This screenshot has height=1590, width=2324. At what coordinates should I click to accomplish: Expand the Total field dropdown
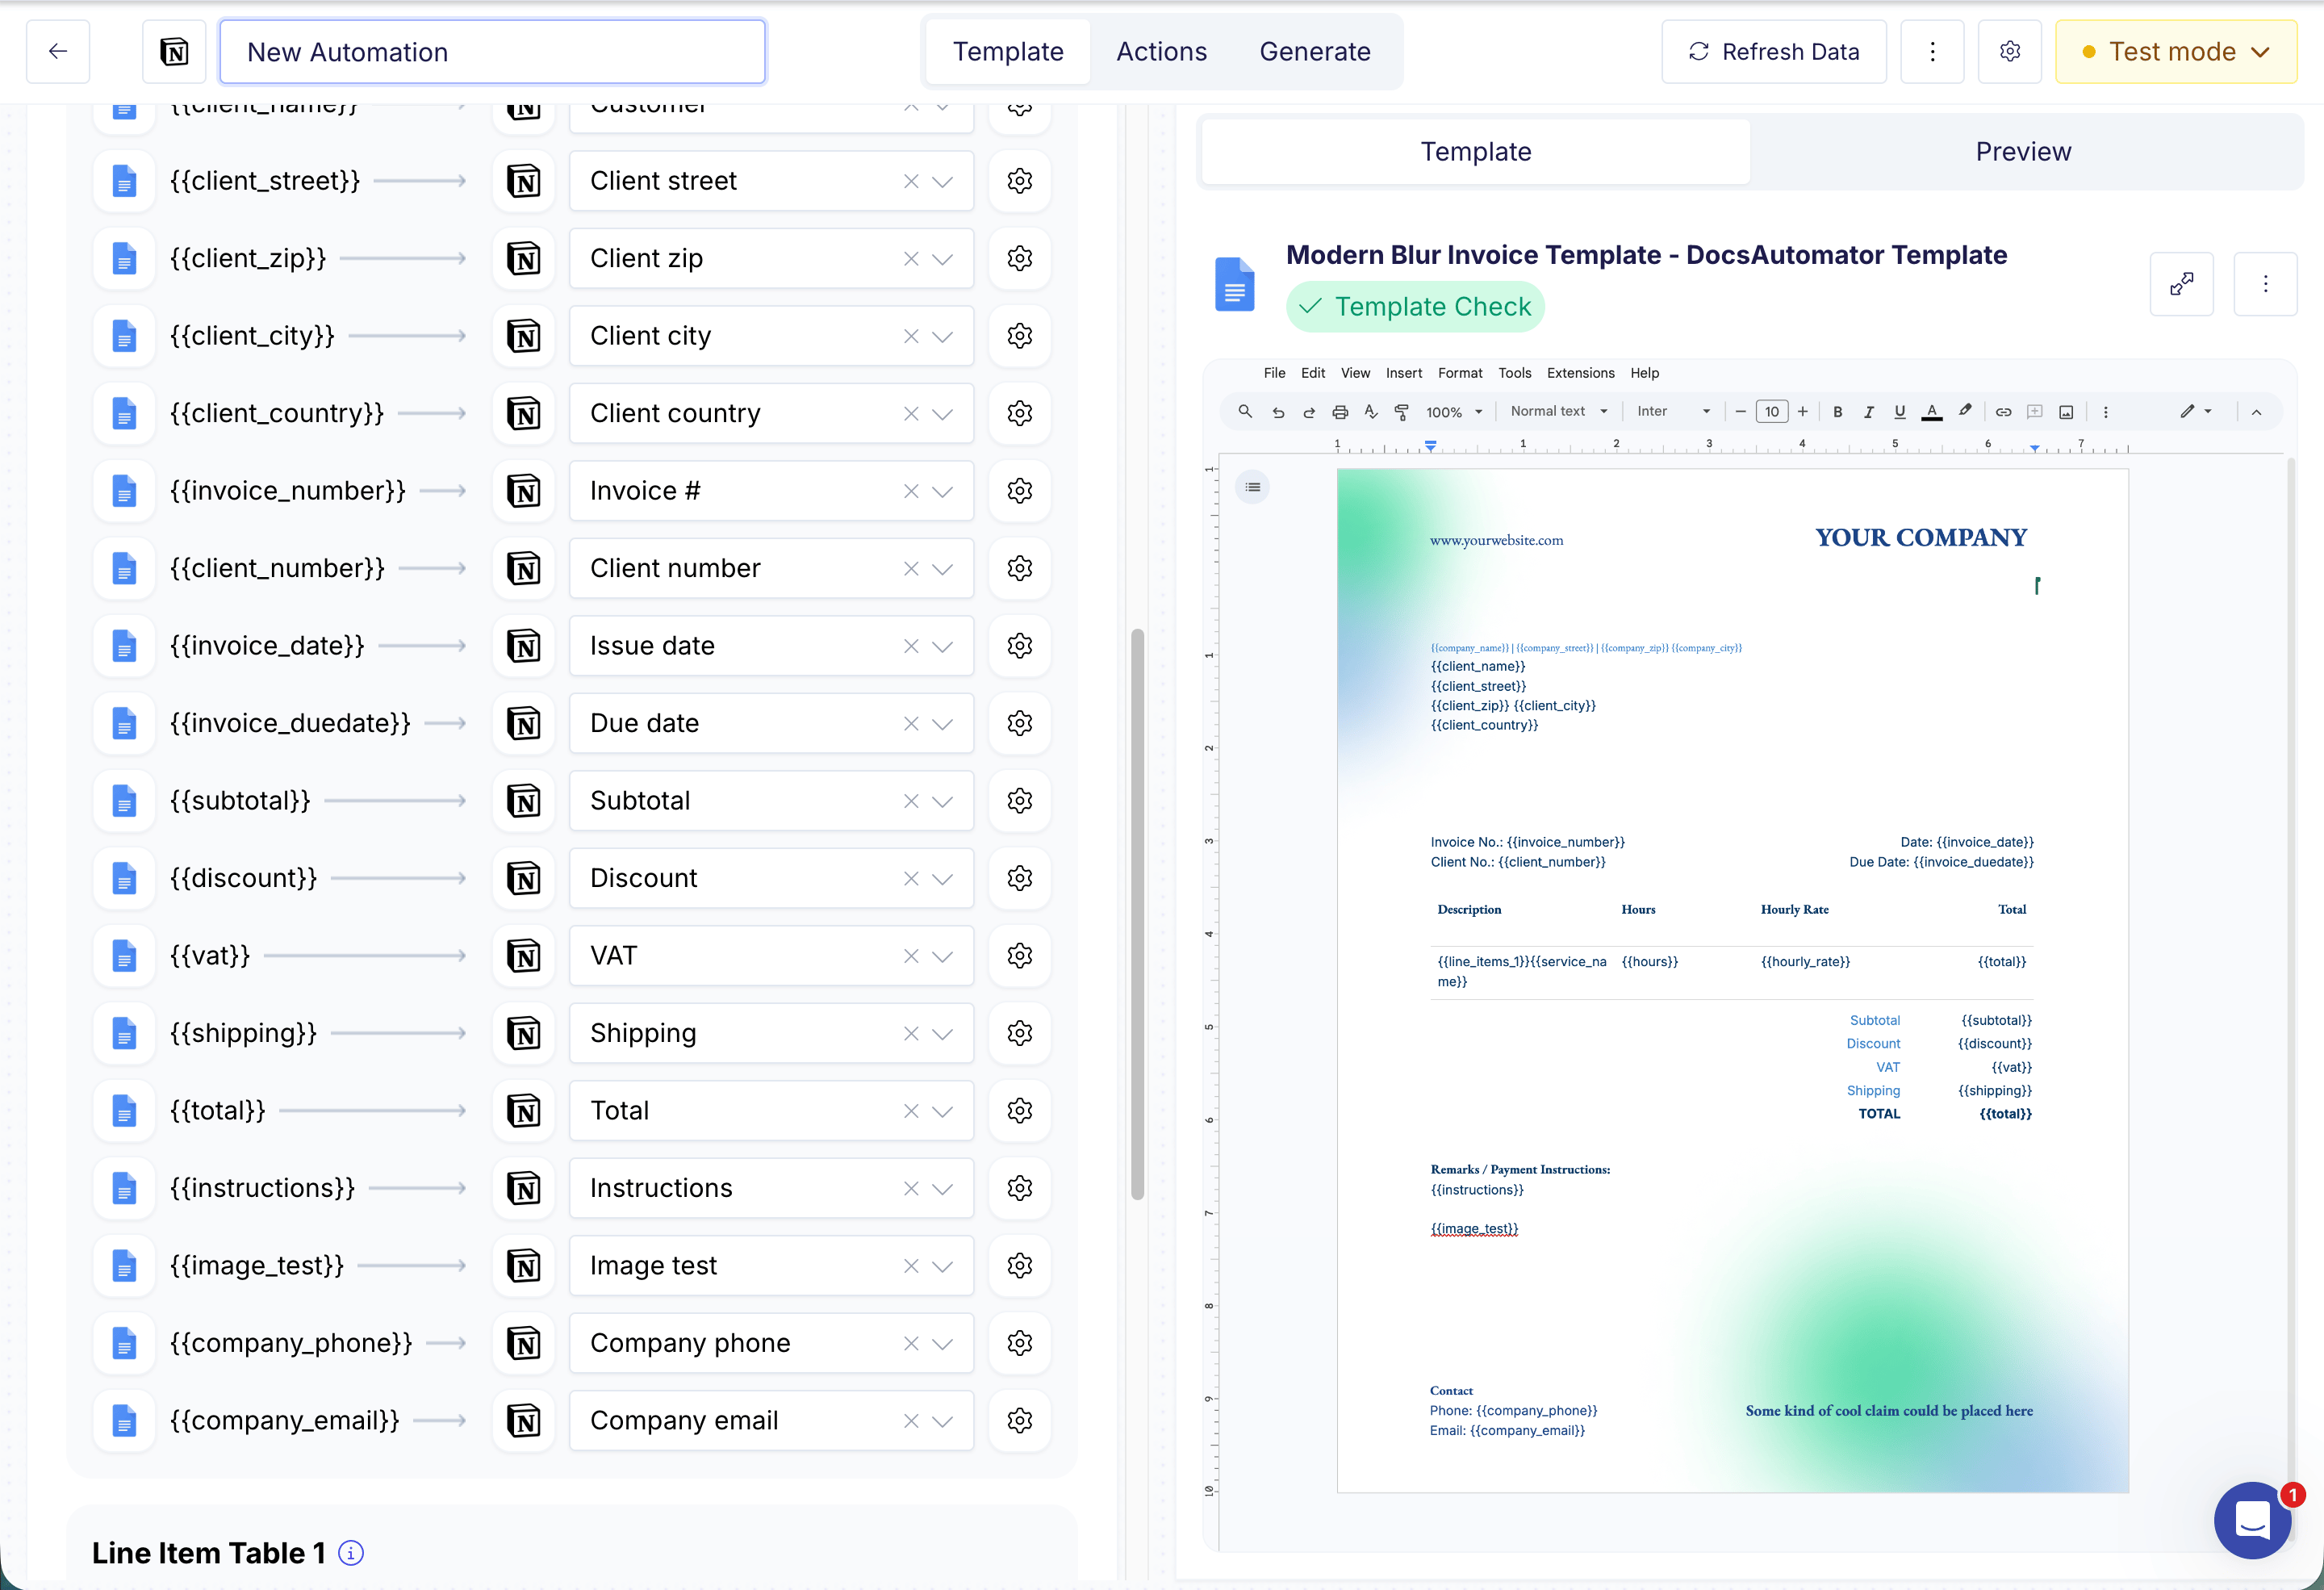pos(943,1111)
